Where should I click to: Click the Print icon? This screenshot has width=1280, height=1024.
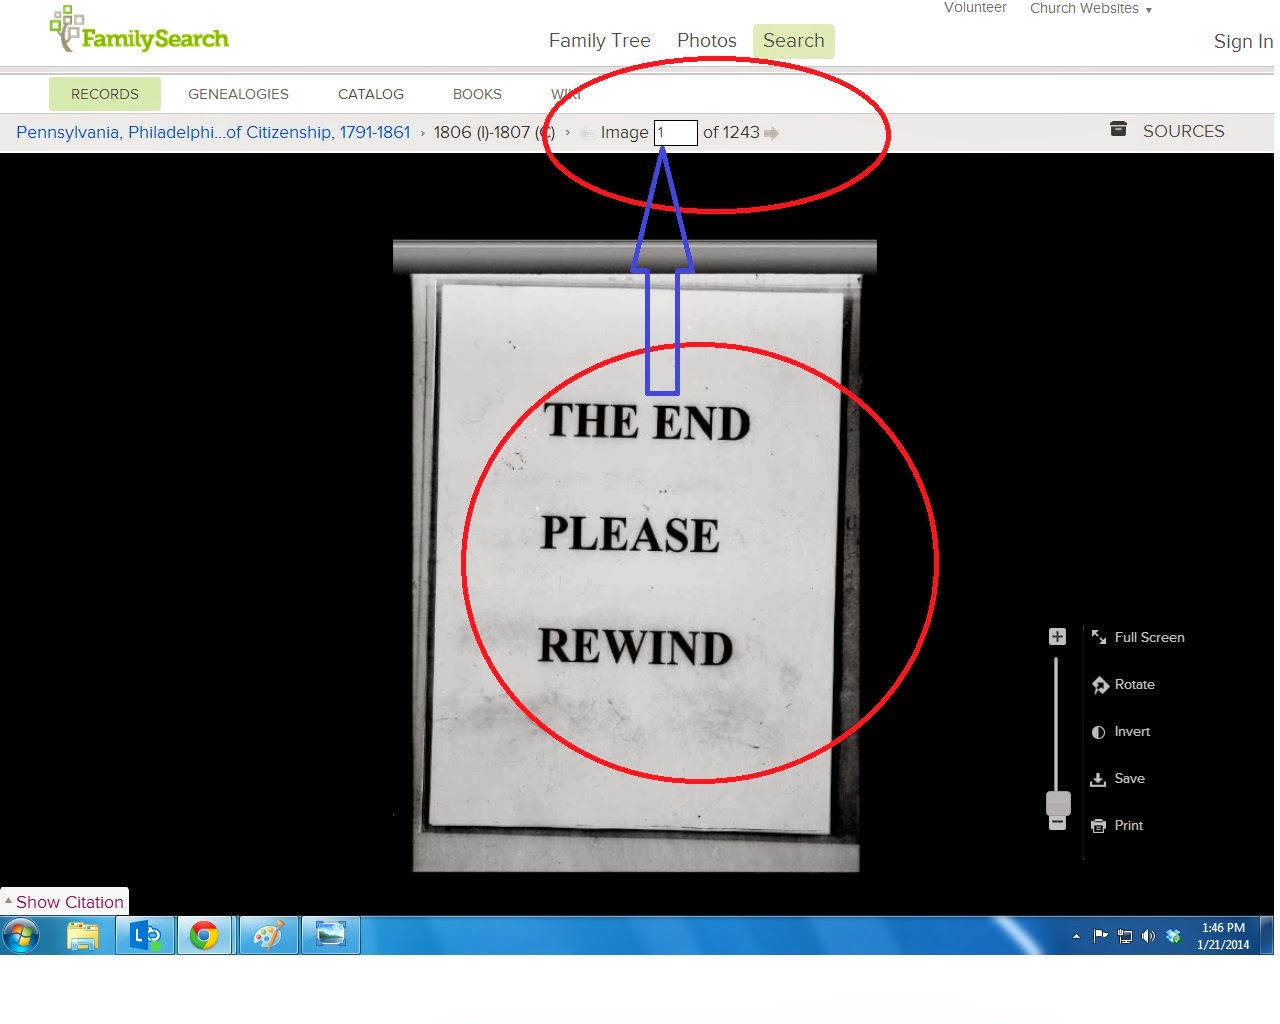coord(1098,826)
